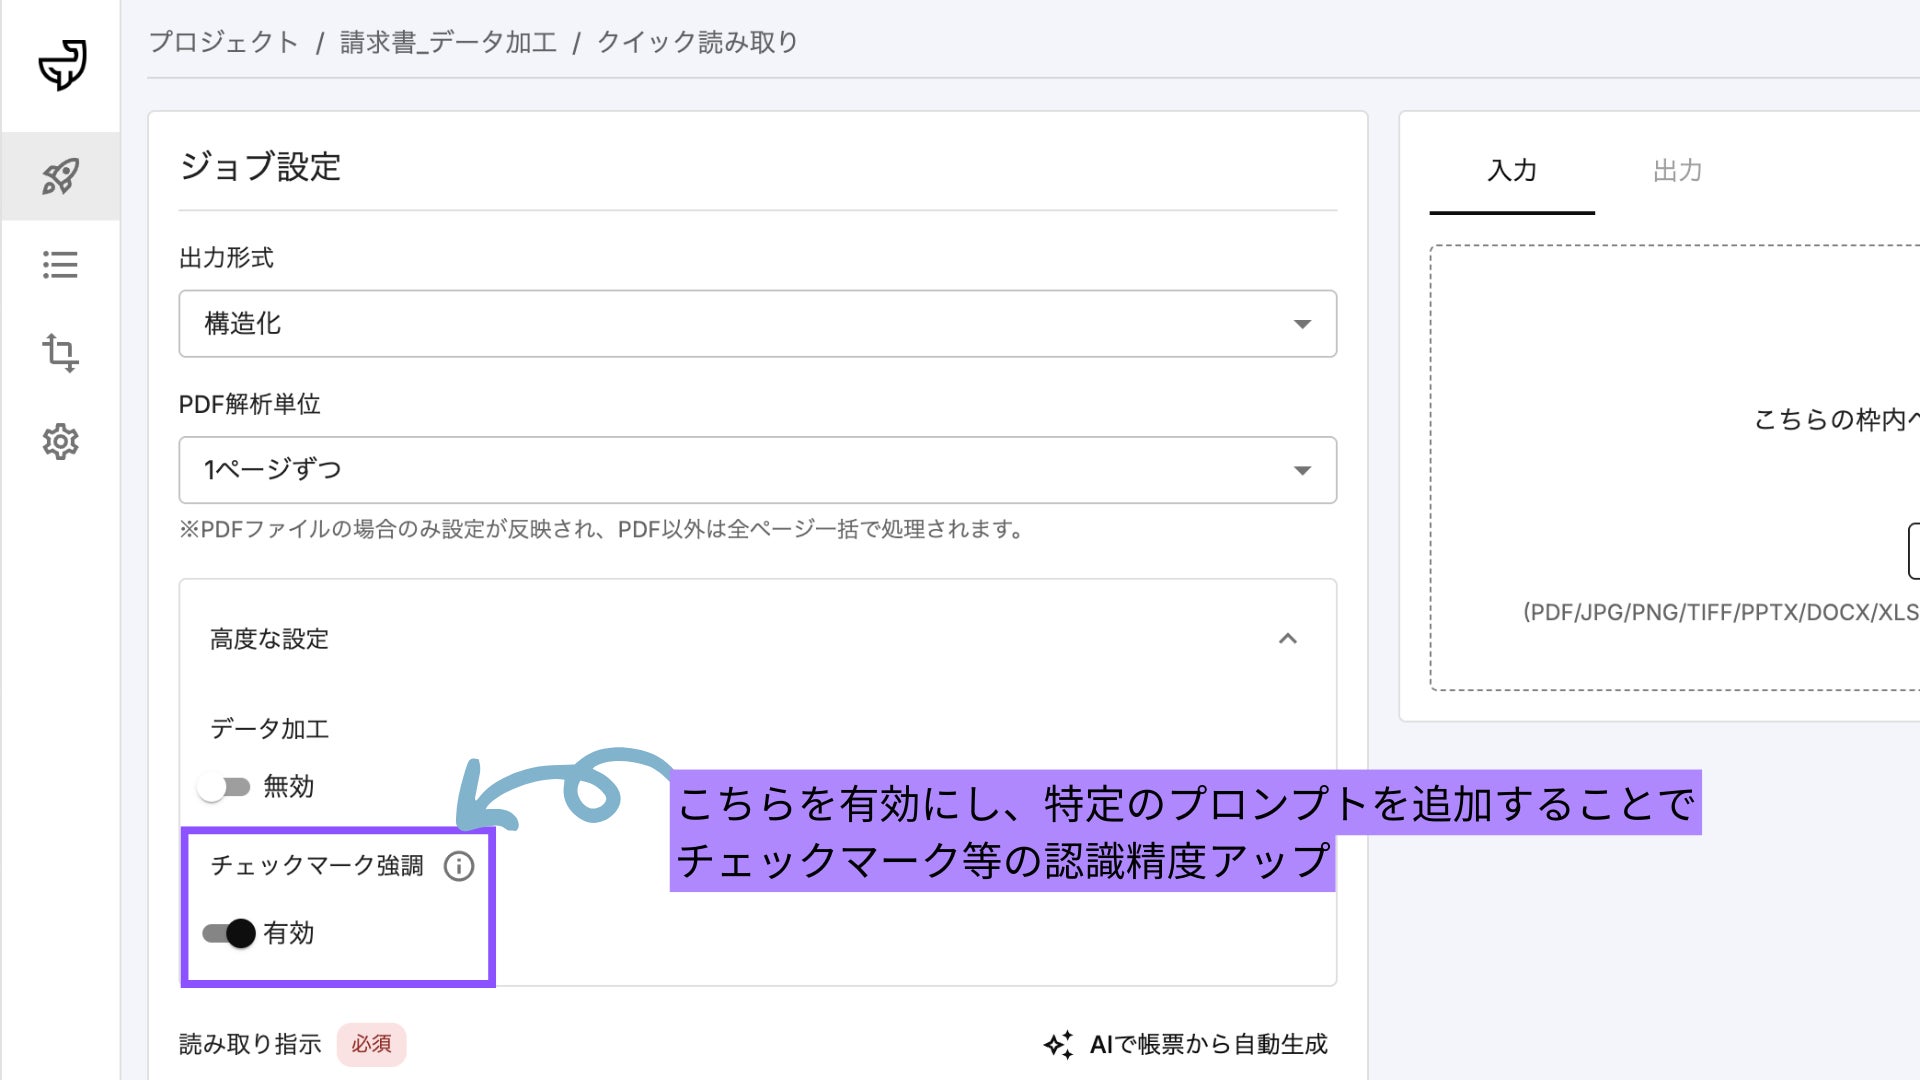
Task: Switch to the 入力 tab
Action: coord(1511,171)
